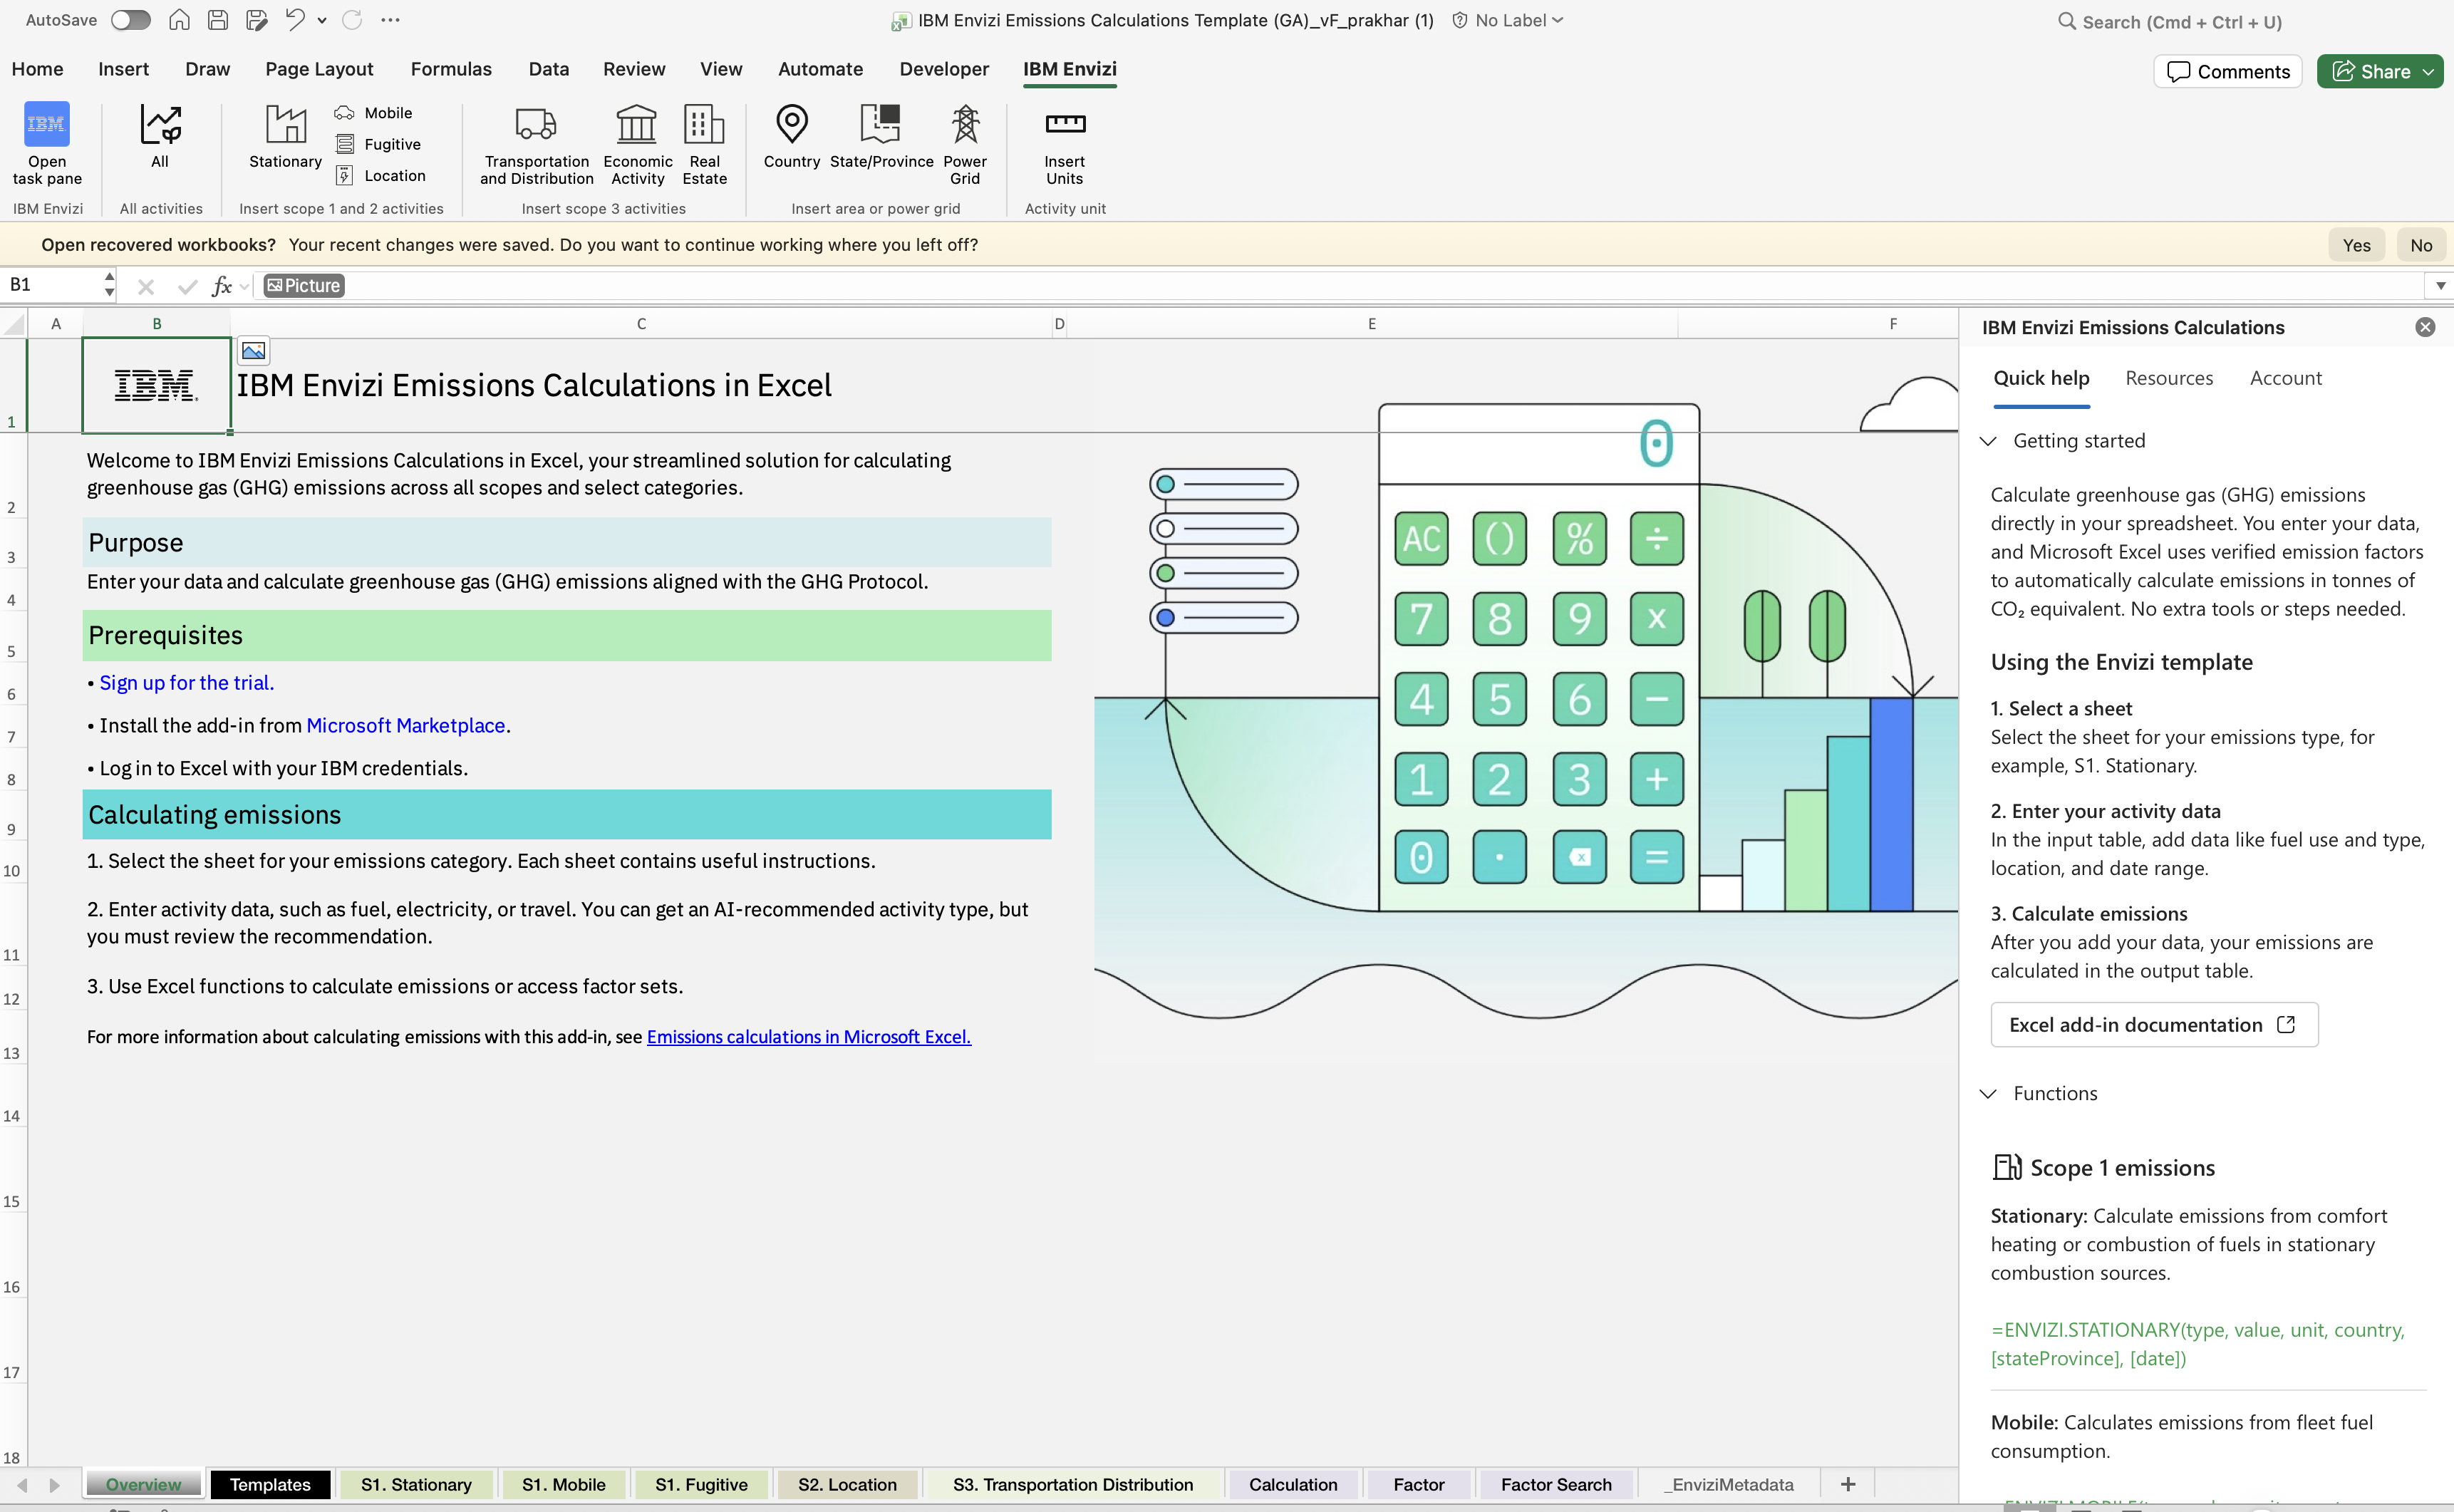
Task: Expand the formula bar
Action: point(2440,286)
